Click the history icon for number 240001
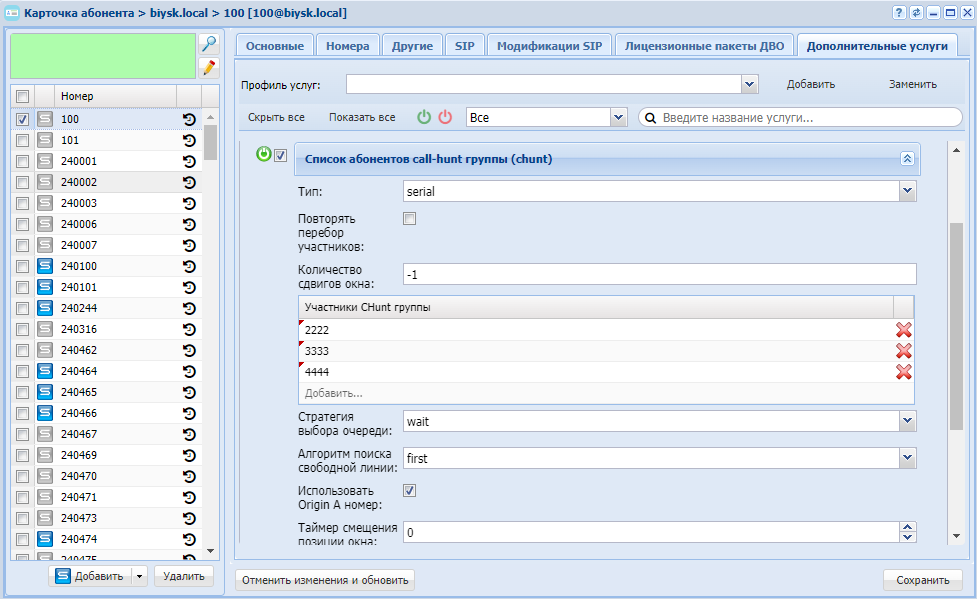 click(x=189, y=161)
